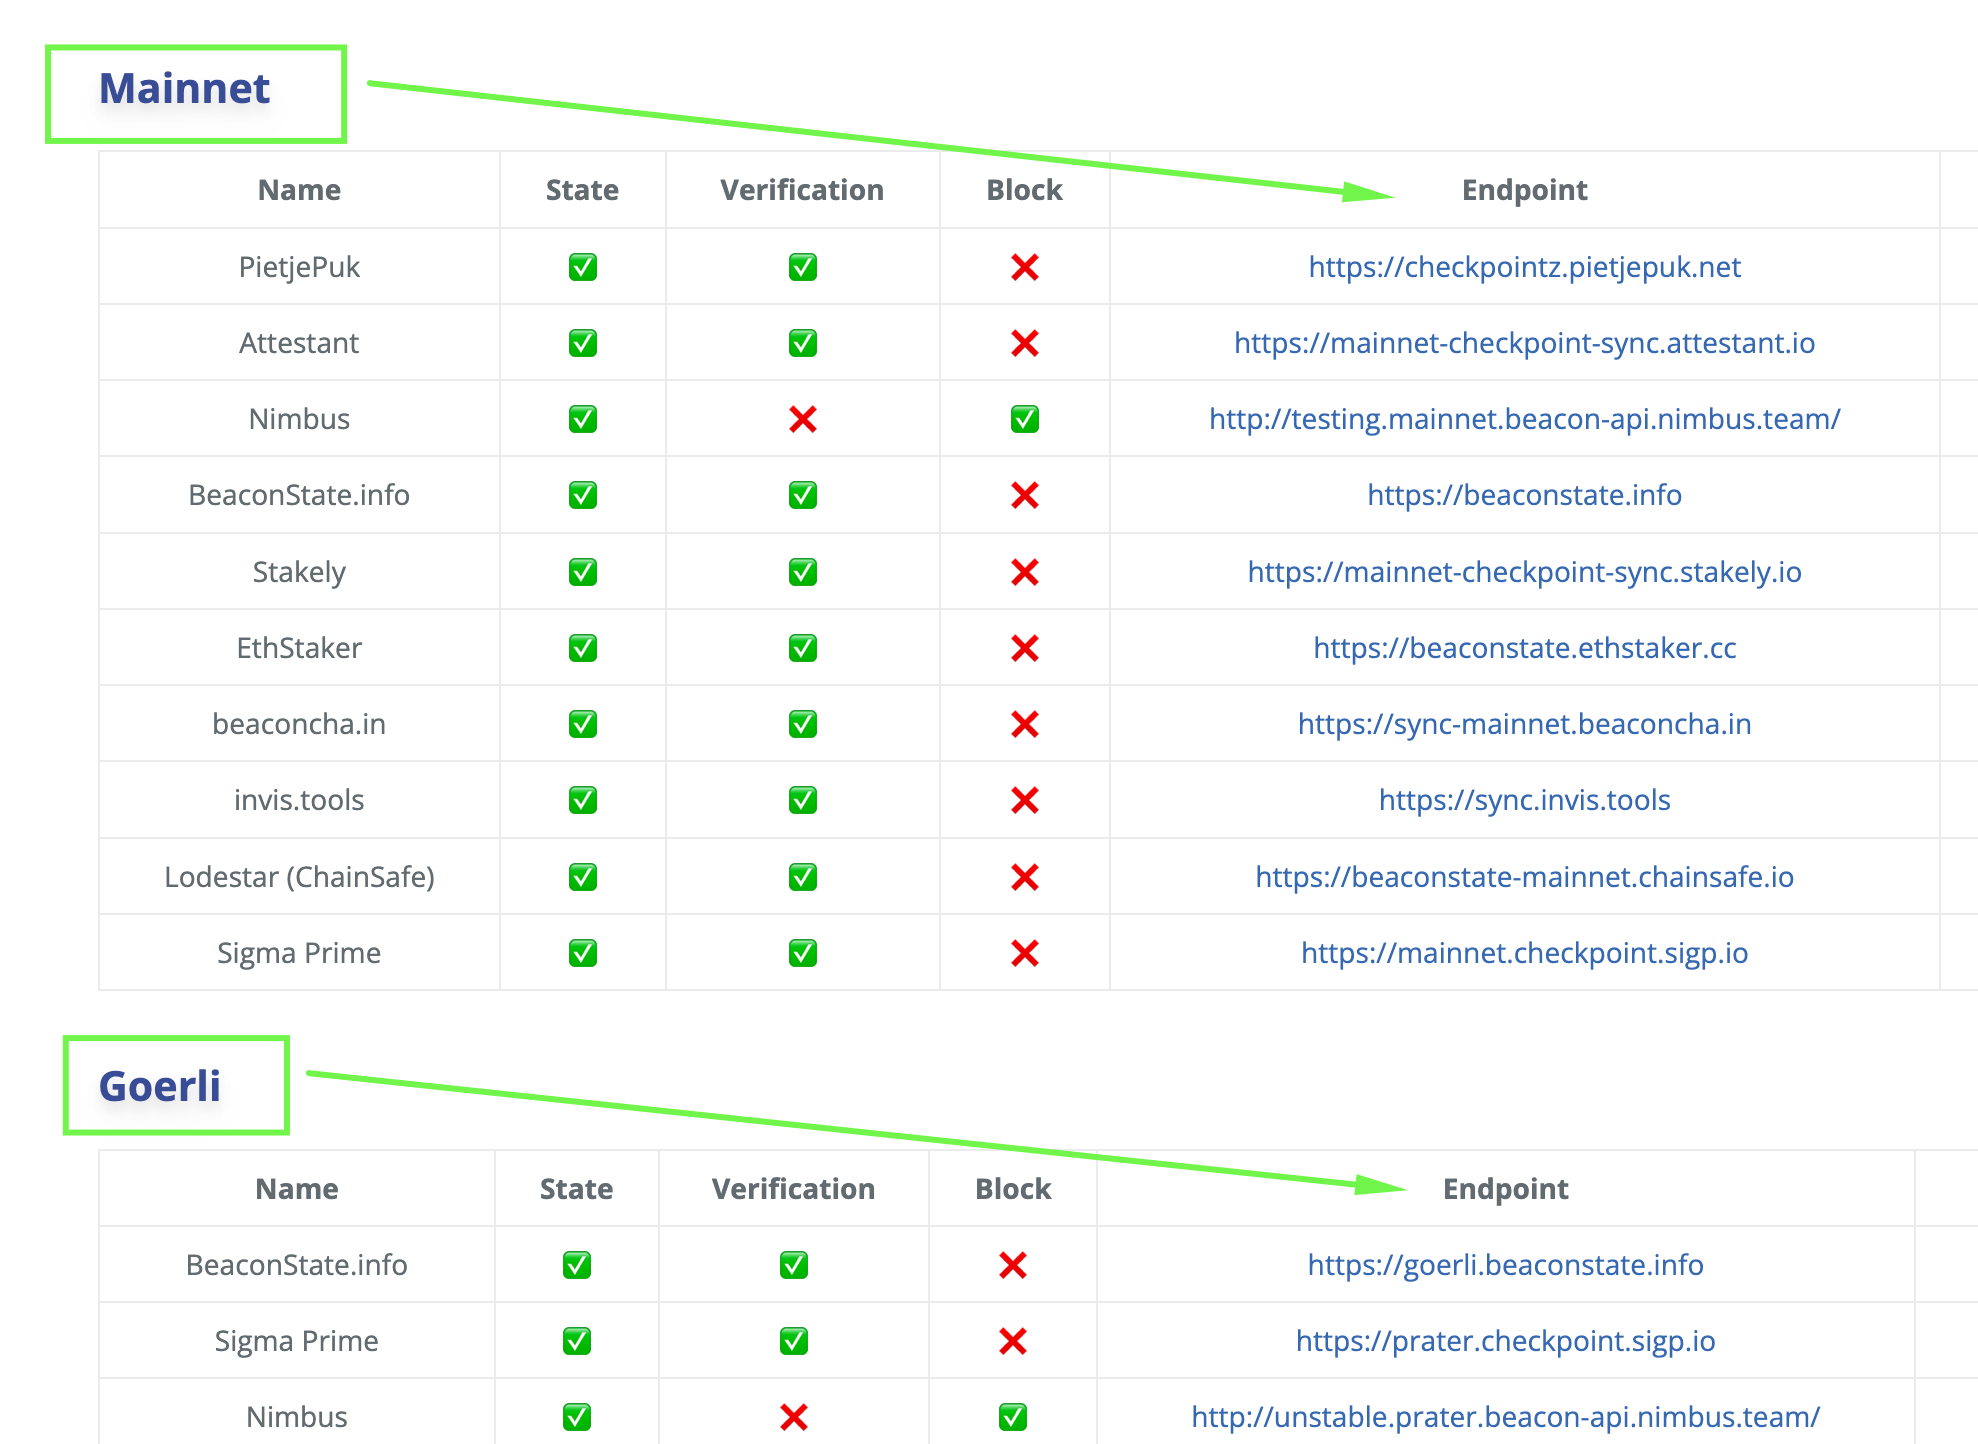This screenshot has height=1444, width=1978.
Task: Click the Mainnet BeaconState.info Block cross
Action: [x=1025, y=495]
